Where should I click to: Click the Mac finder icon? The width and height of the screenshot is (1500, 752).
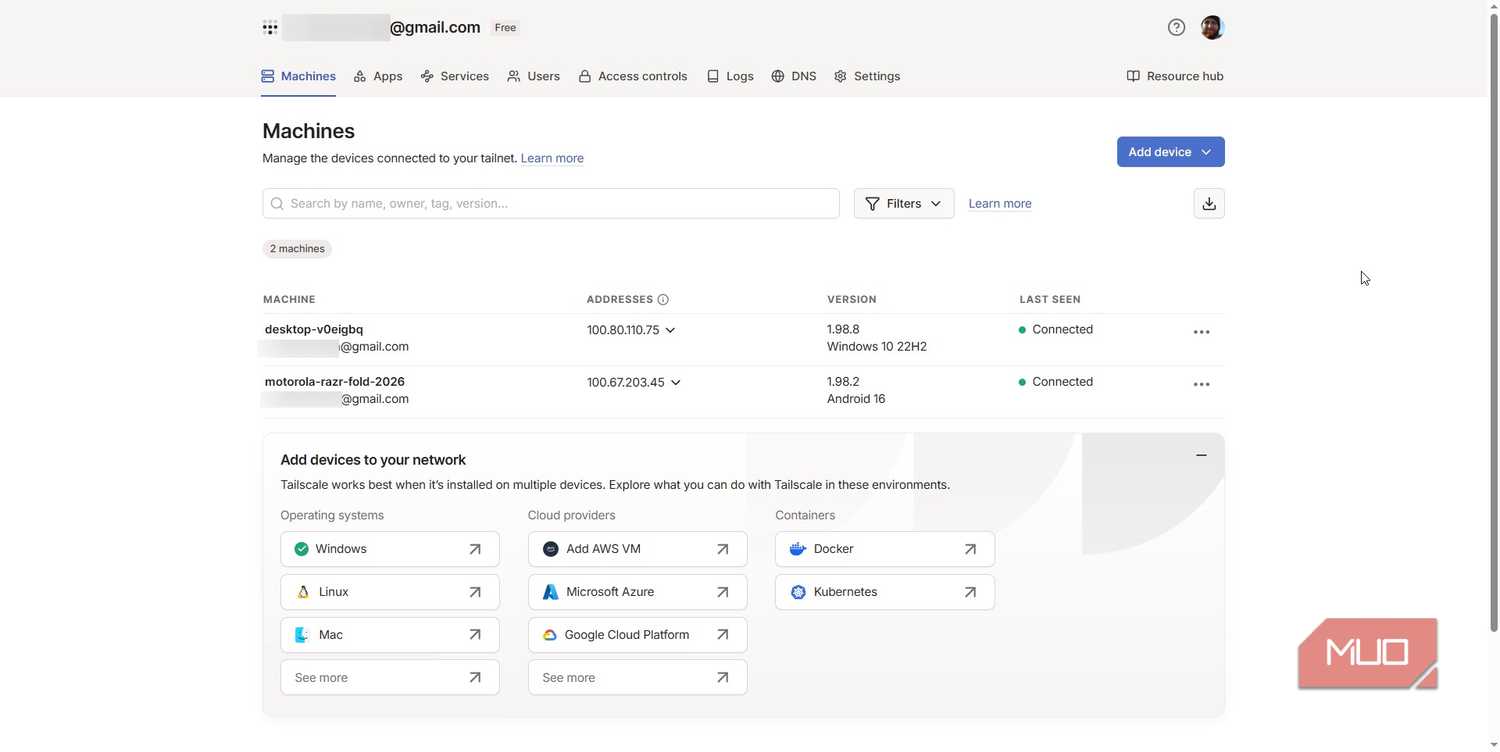coord(302,635)
